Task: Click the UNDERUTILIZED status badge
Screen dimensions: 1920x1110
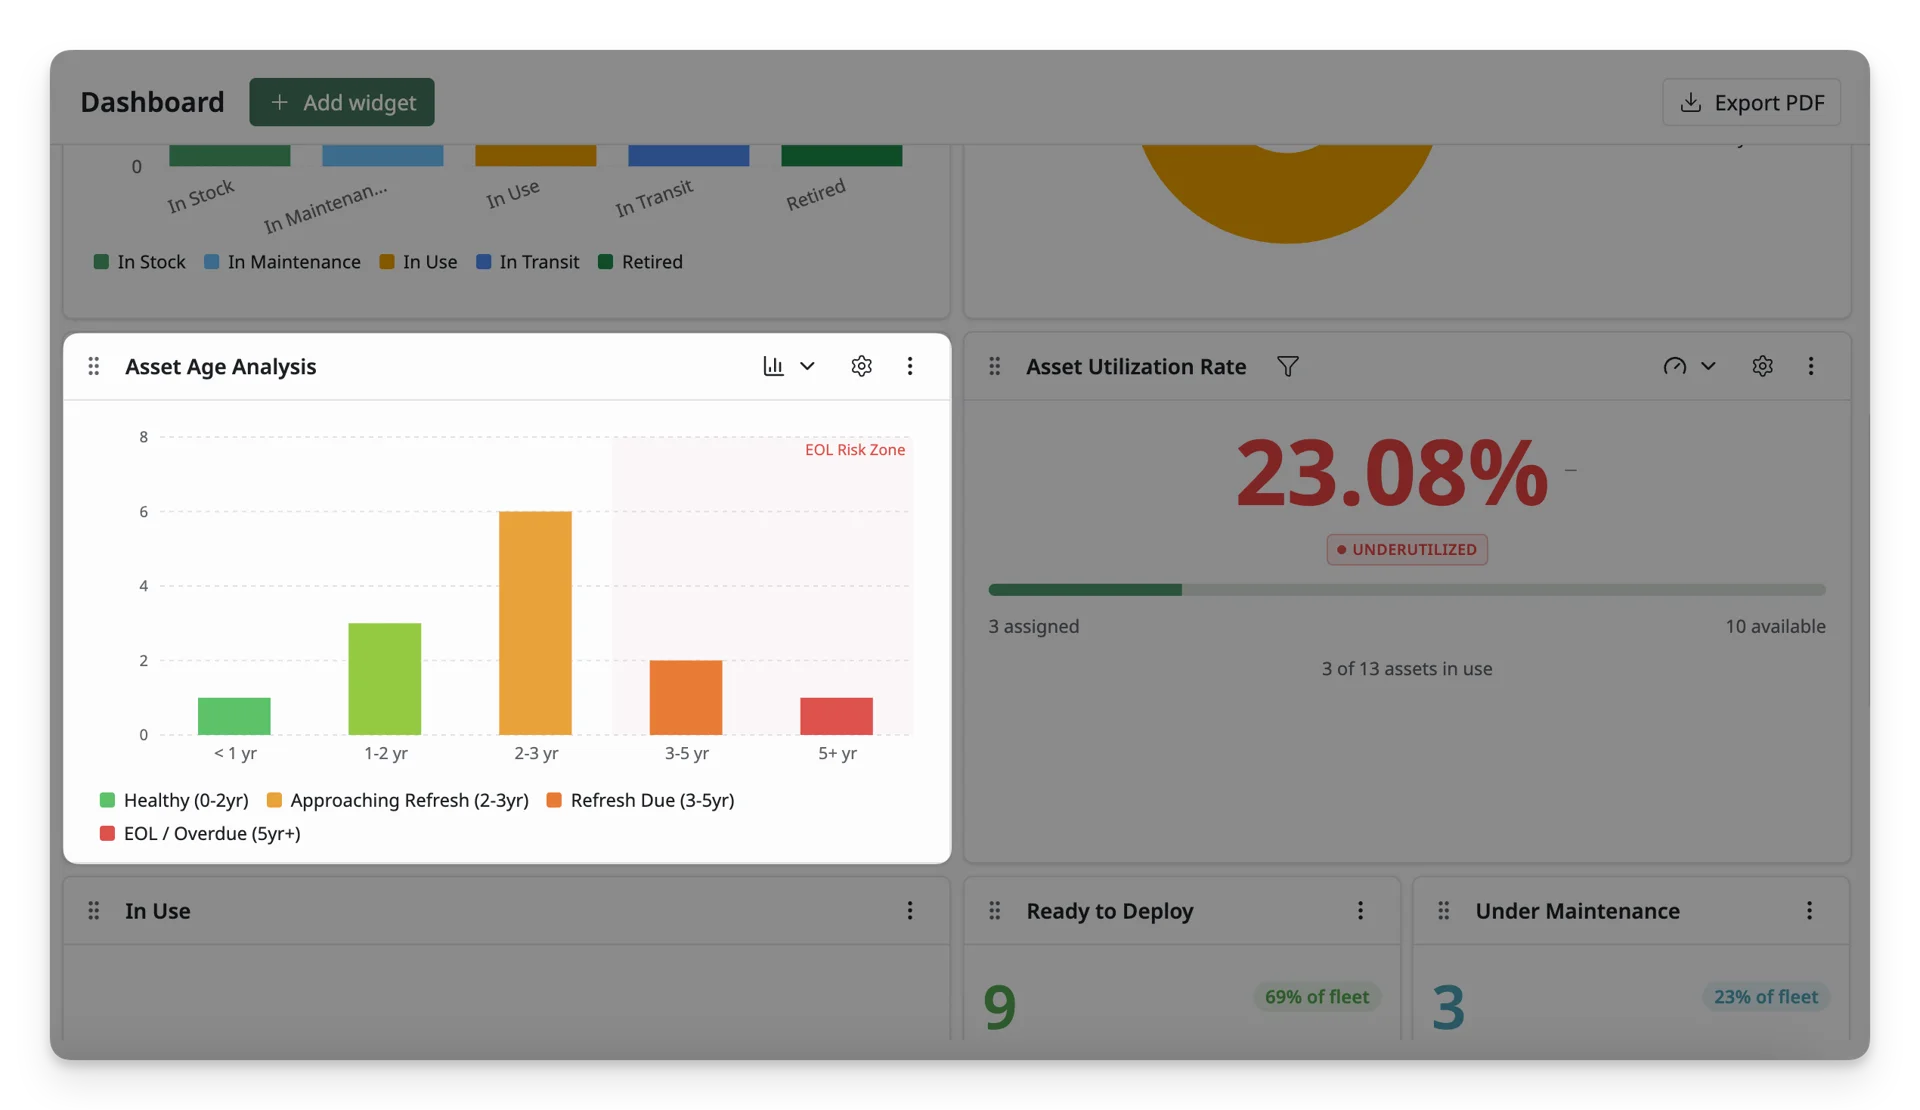Action: (1407, 549)
